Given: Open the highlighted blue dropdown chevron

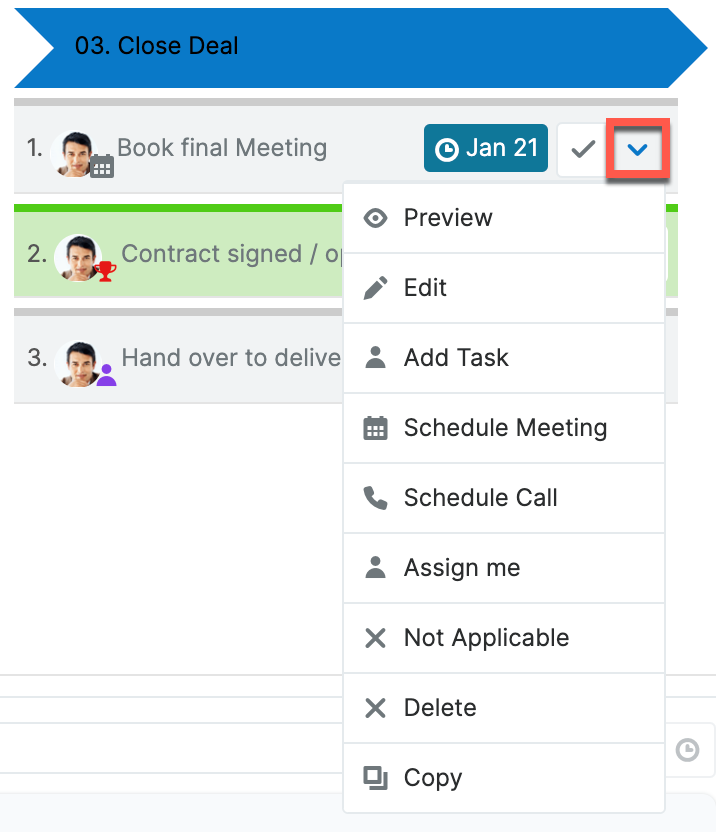Looking at the screenshot, I should [638, 148].
